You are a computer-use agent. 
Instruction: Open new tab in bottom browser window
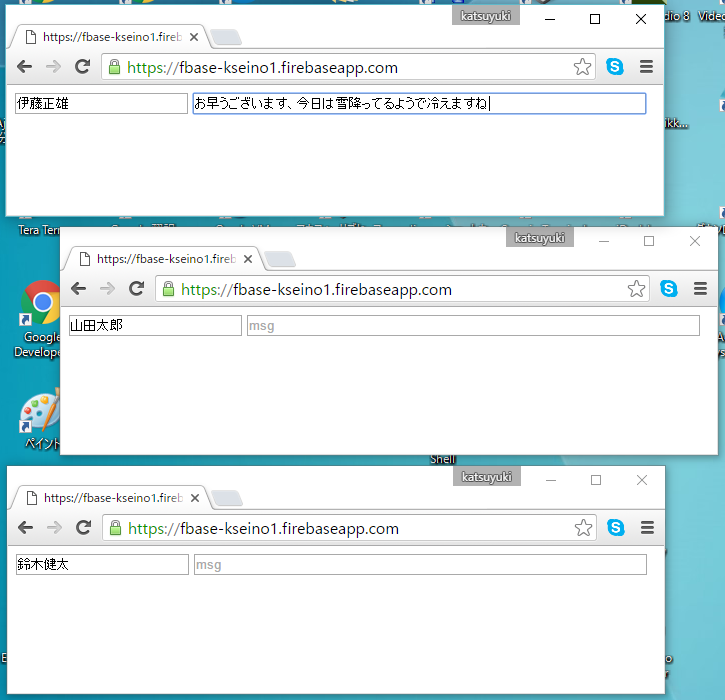(227, 498)
